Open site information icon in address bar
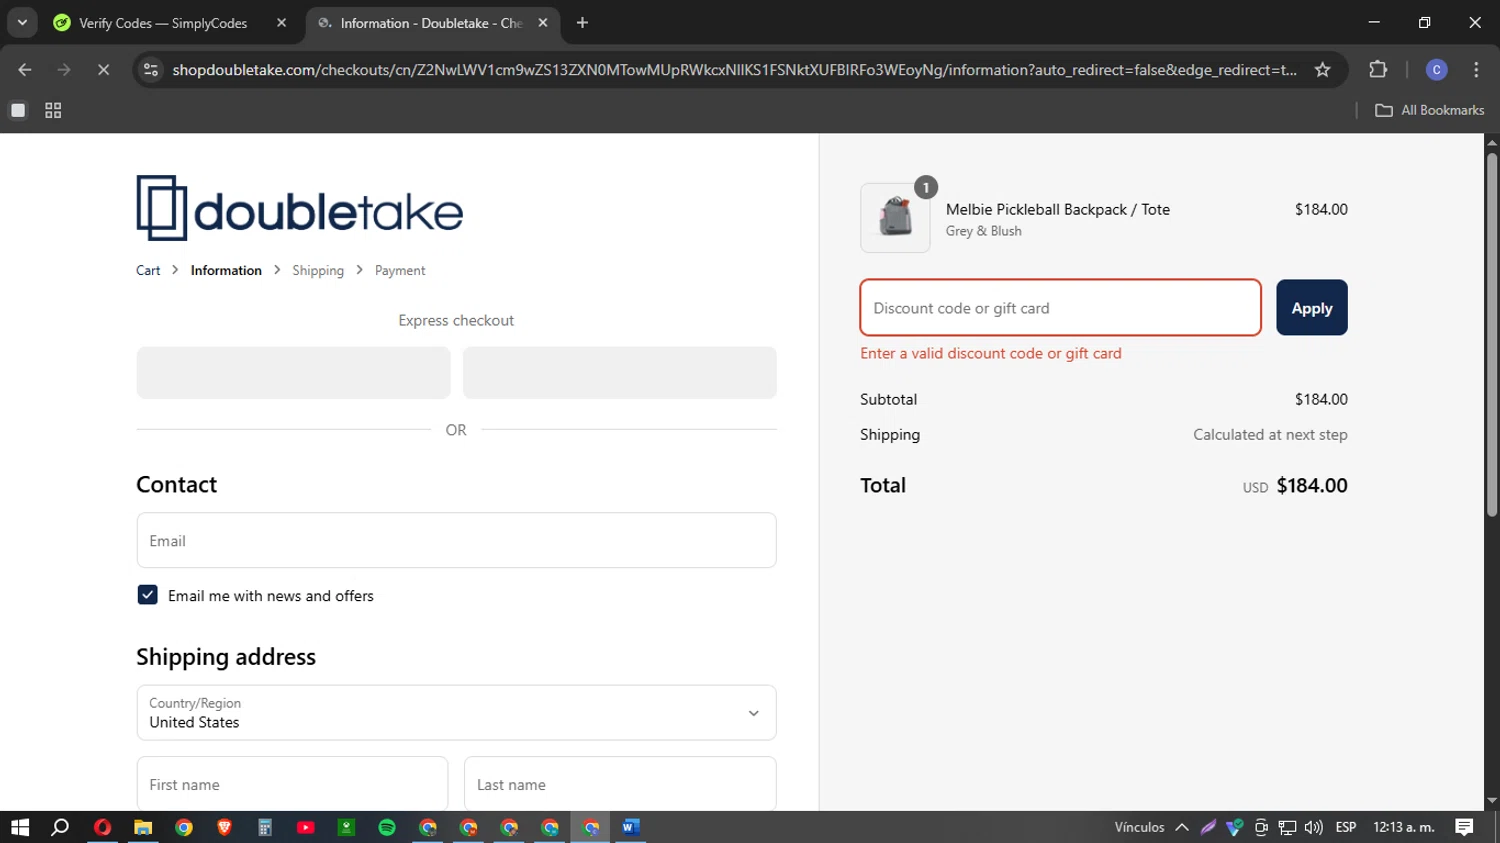The image size is (1500, 843). pyautogui.click(x=151, y=70)
